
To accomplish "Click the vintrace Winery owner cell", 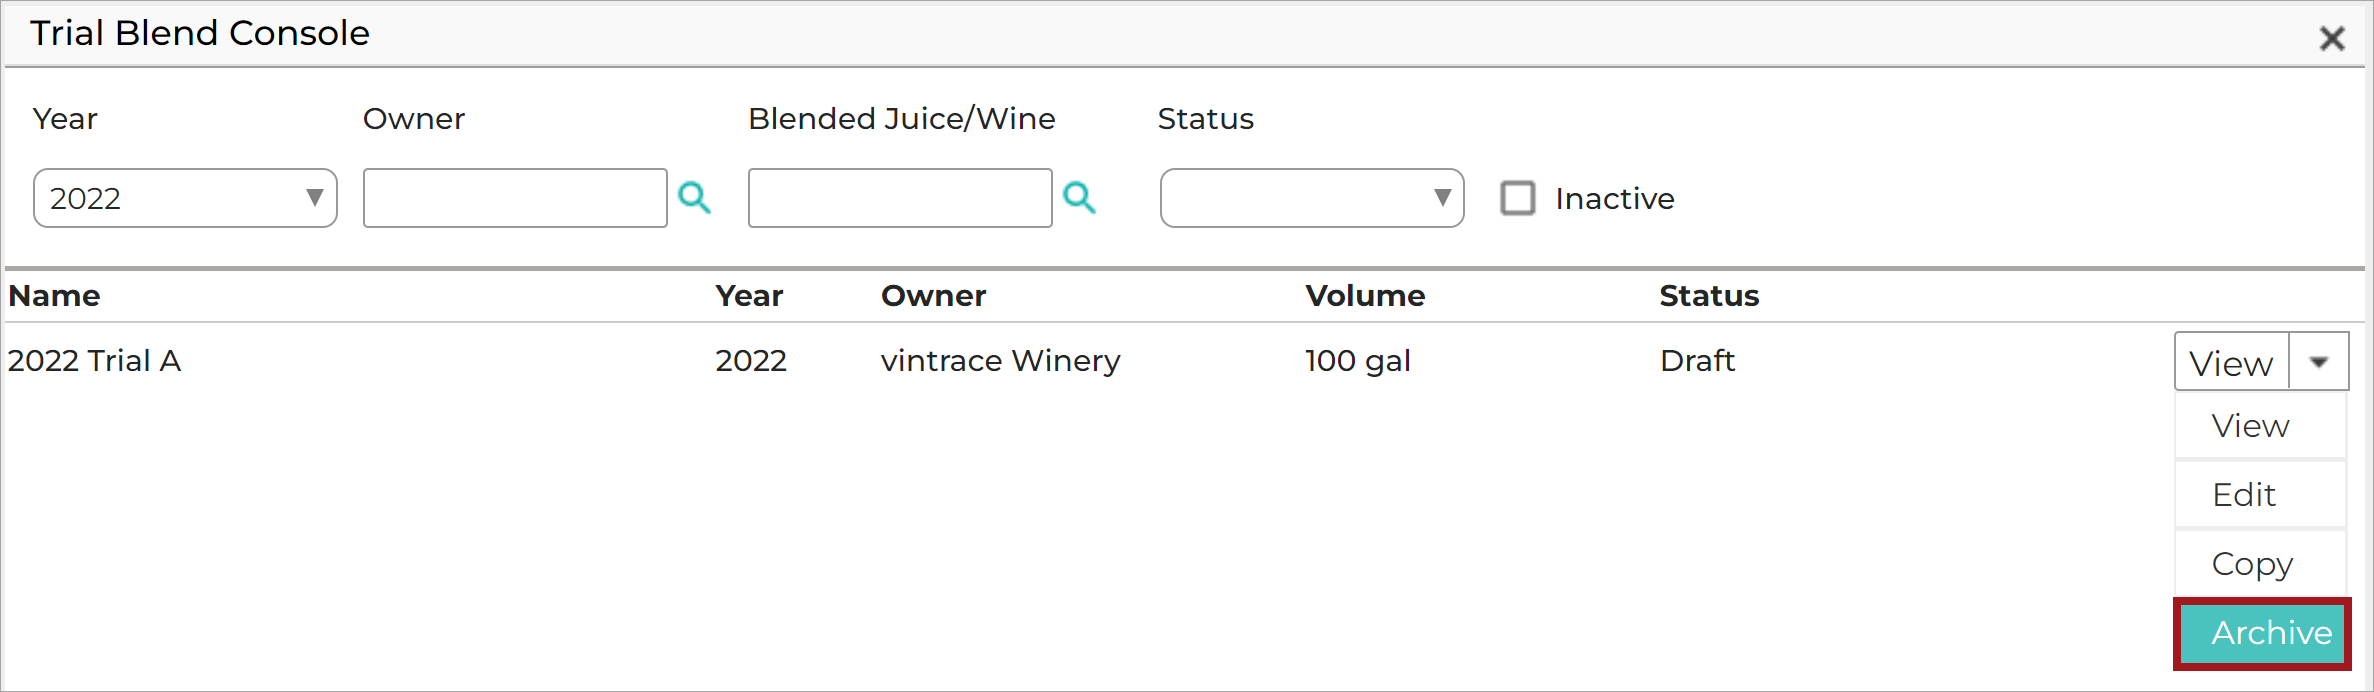I will coord(1000,360).
